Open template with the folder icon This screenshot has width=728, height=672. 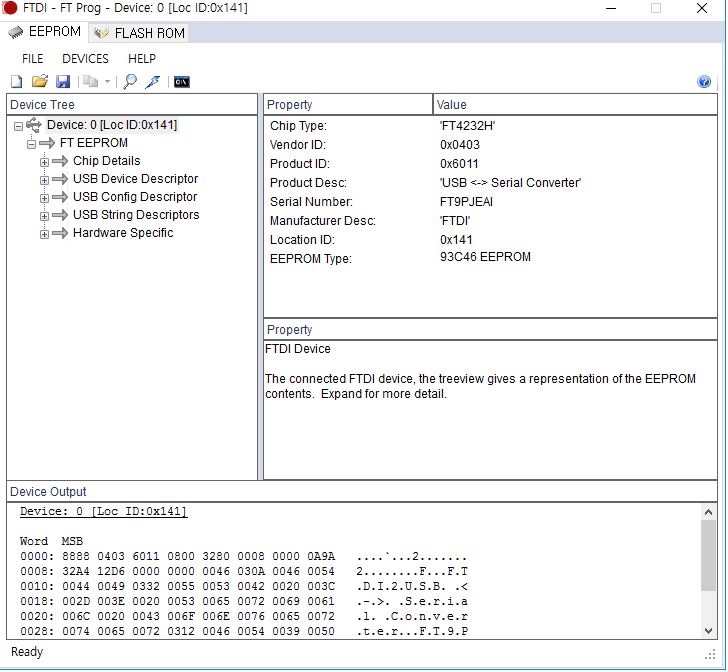tap(40, 82)
